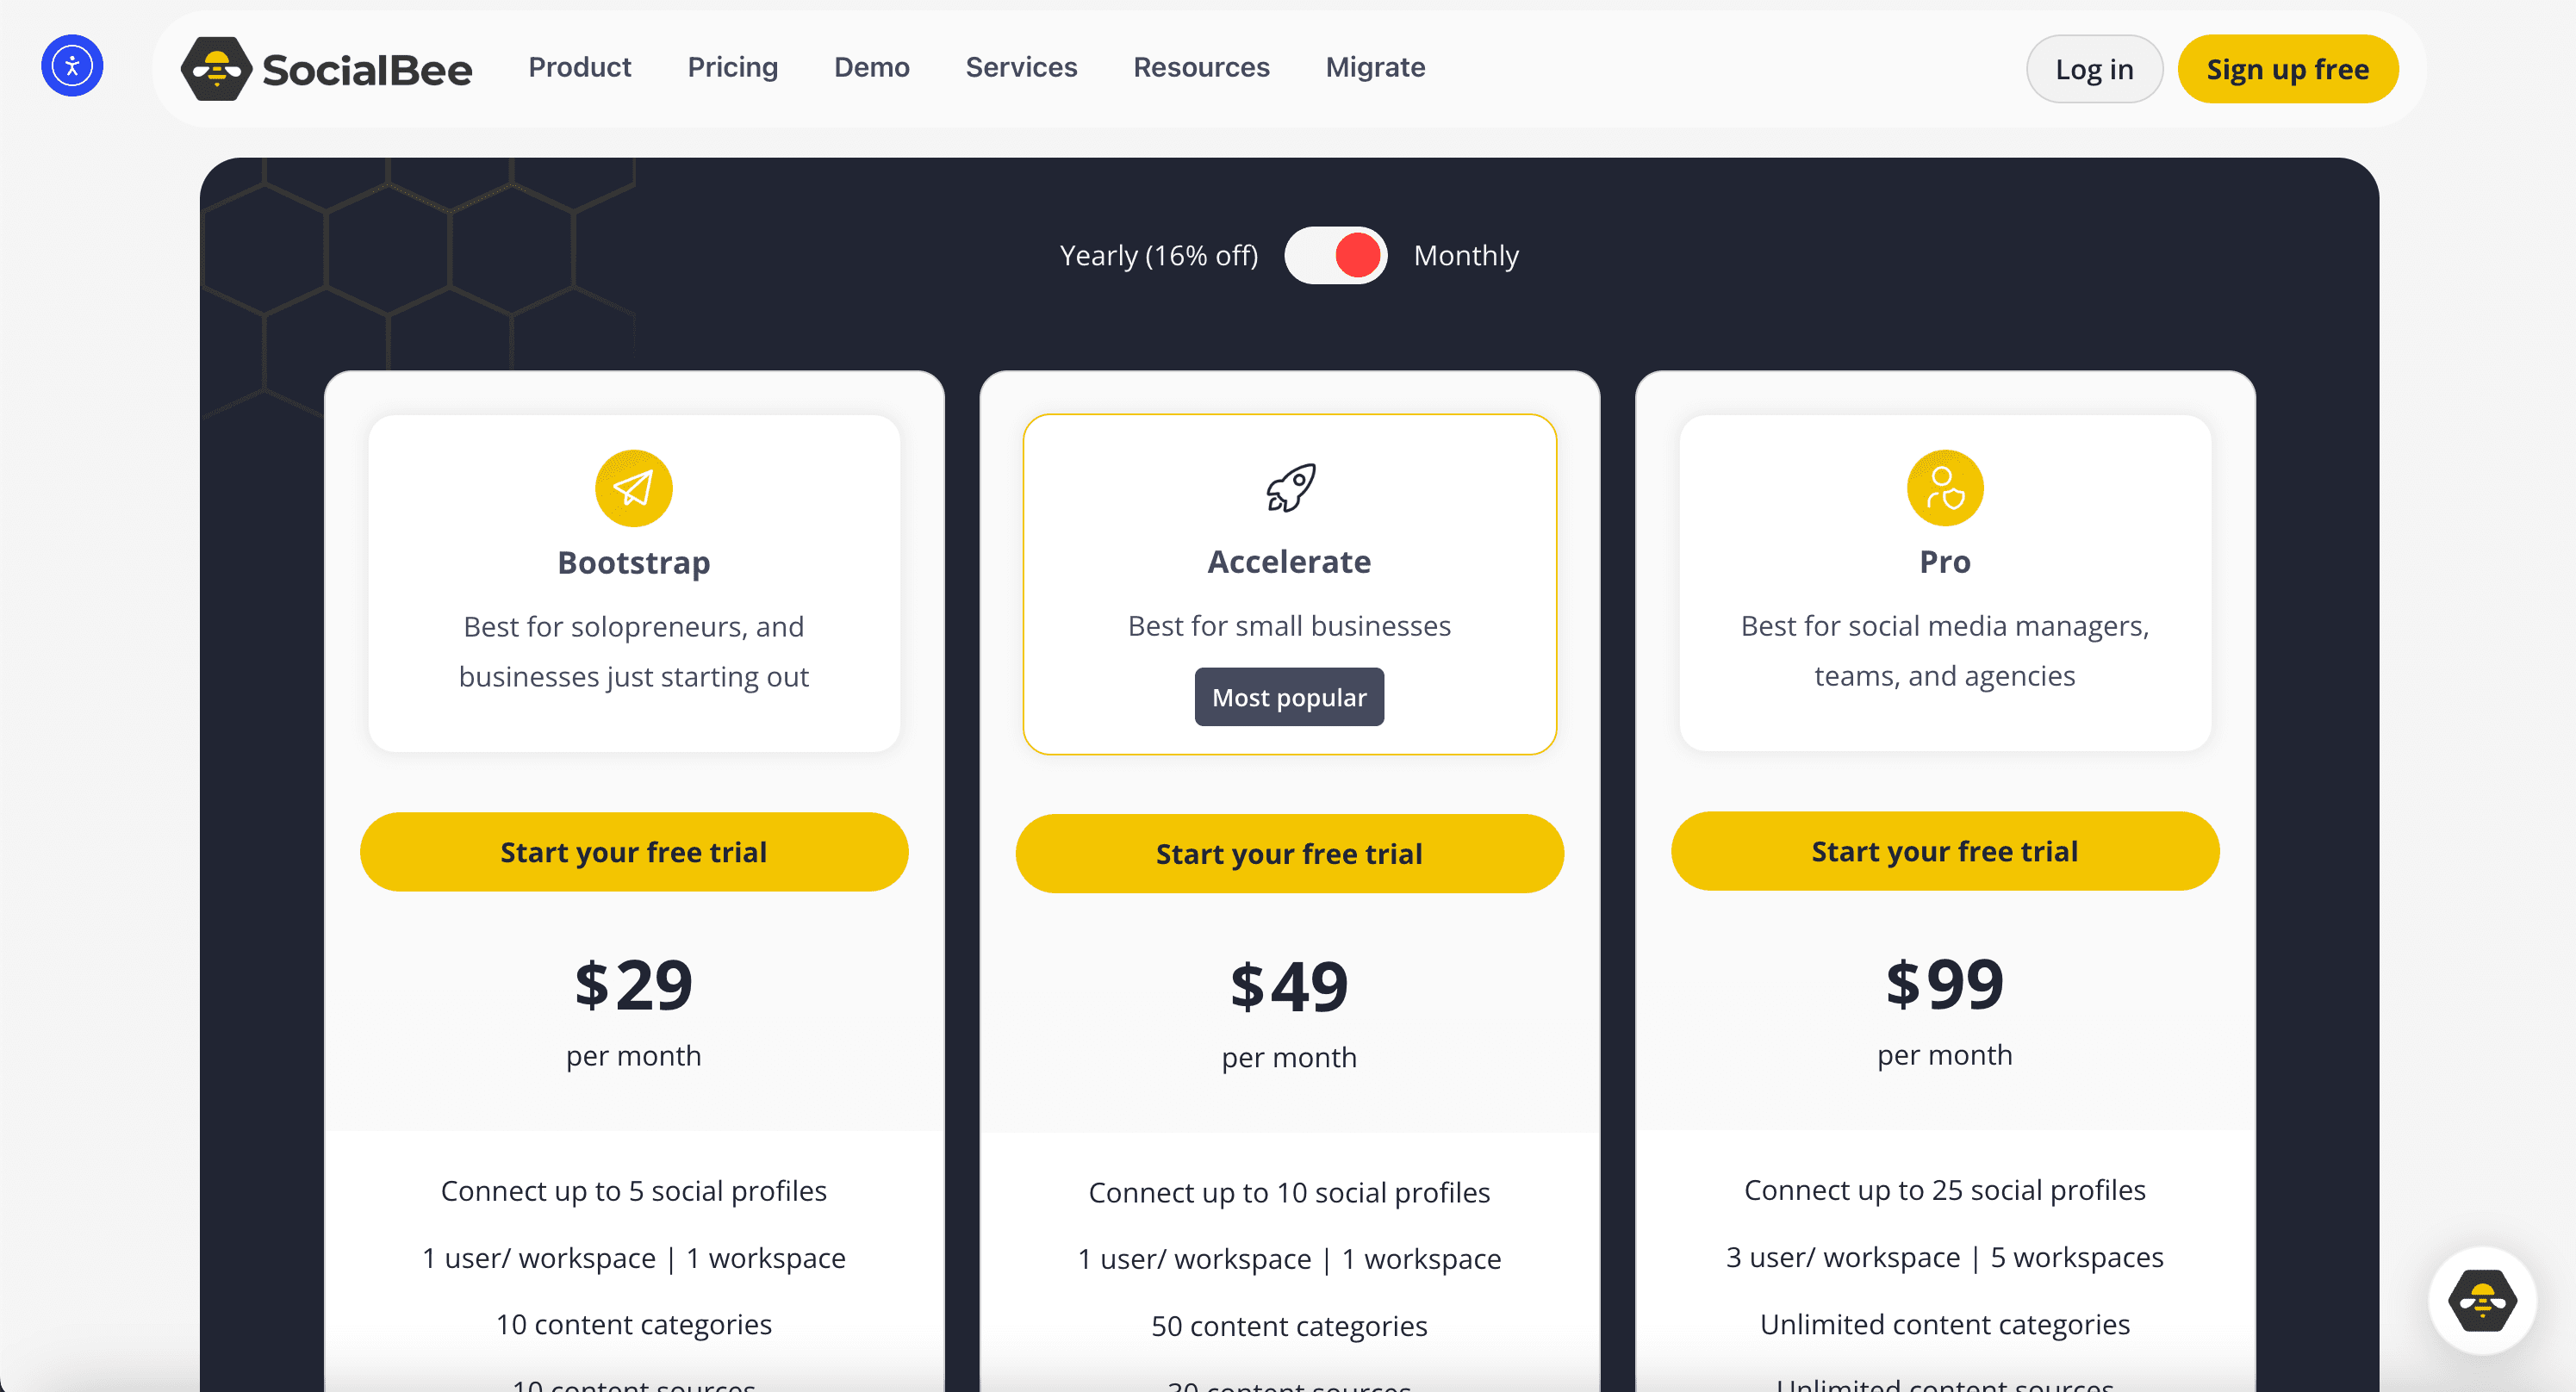Viewport: 2576px width, 1392px height.
Task: Select the Yearly (16% off) label
Action: pos(1159,255)
